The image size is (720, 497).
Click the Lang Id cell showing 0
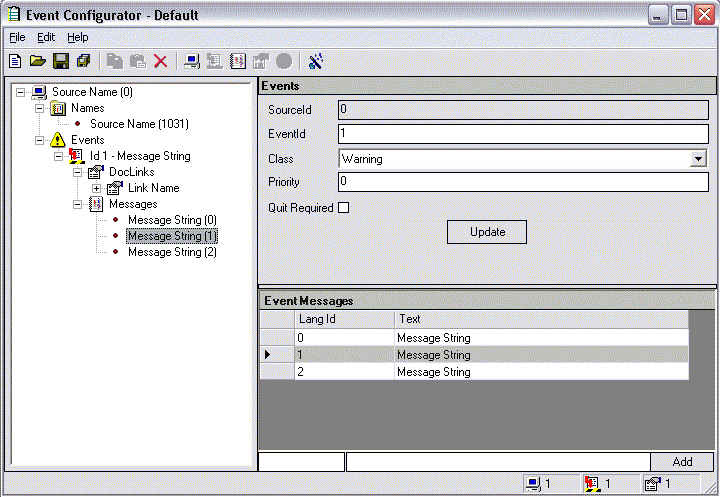coord(344,338)
